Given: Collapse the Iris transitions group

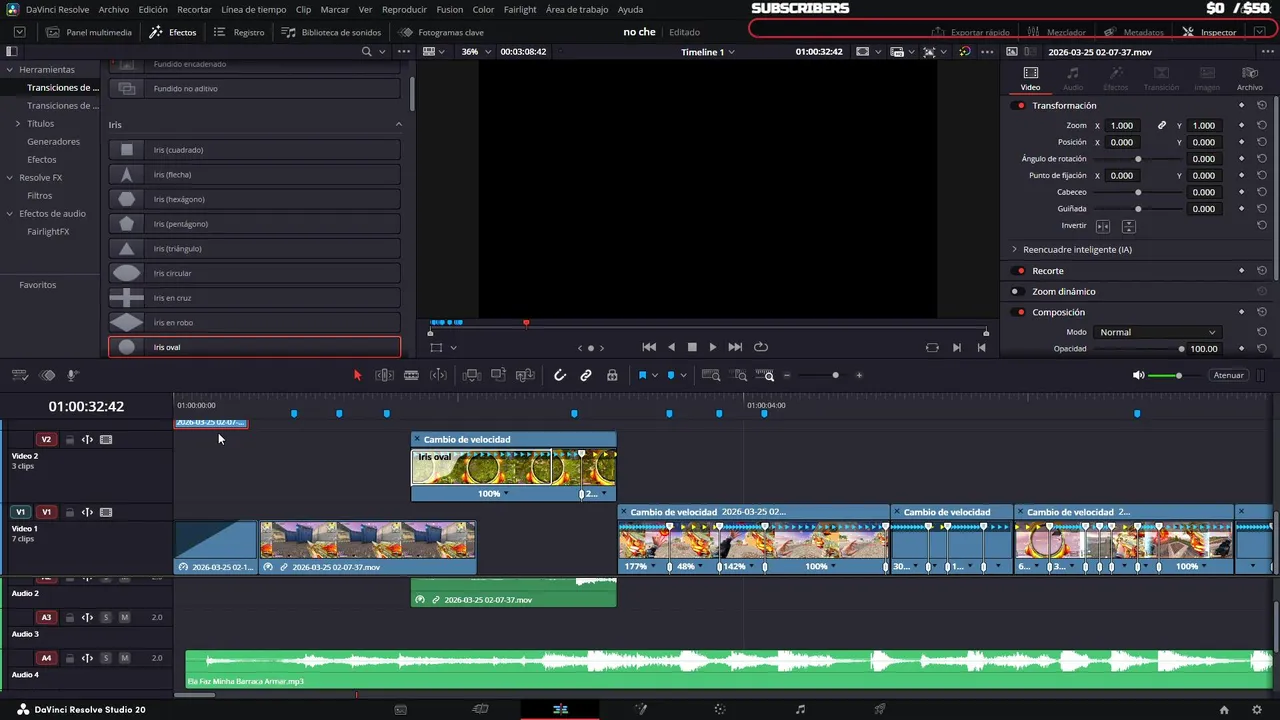Looking at the screenshot, I should coord(398,125).
